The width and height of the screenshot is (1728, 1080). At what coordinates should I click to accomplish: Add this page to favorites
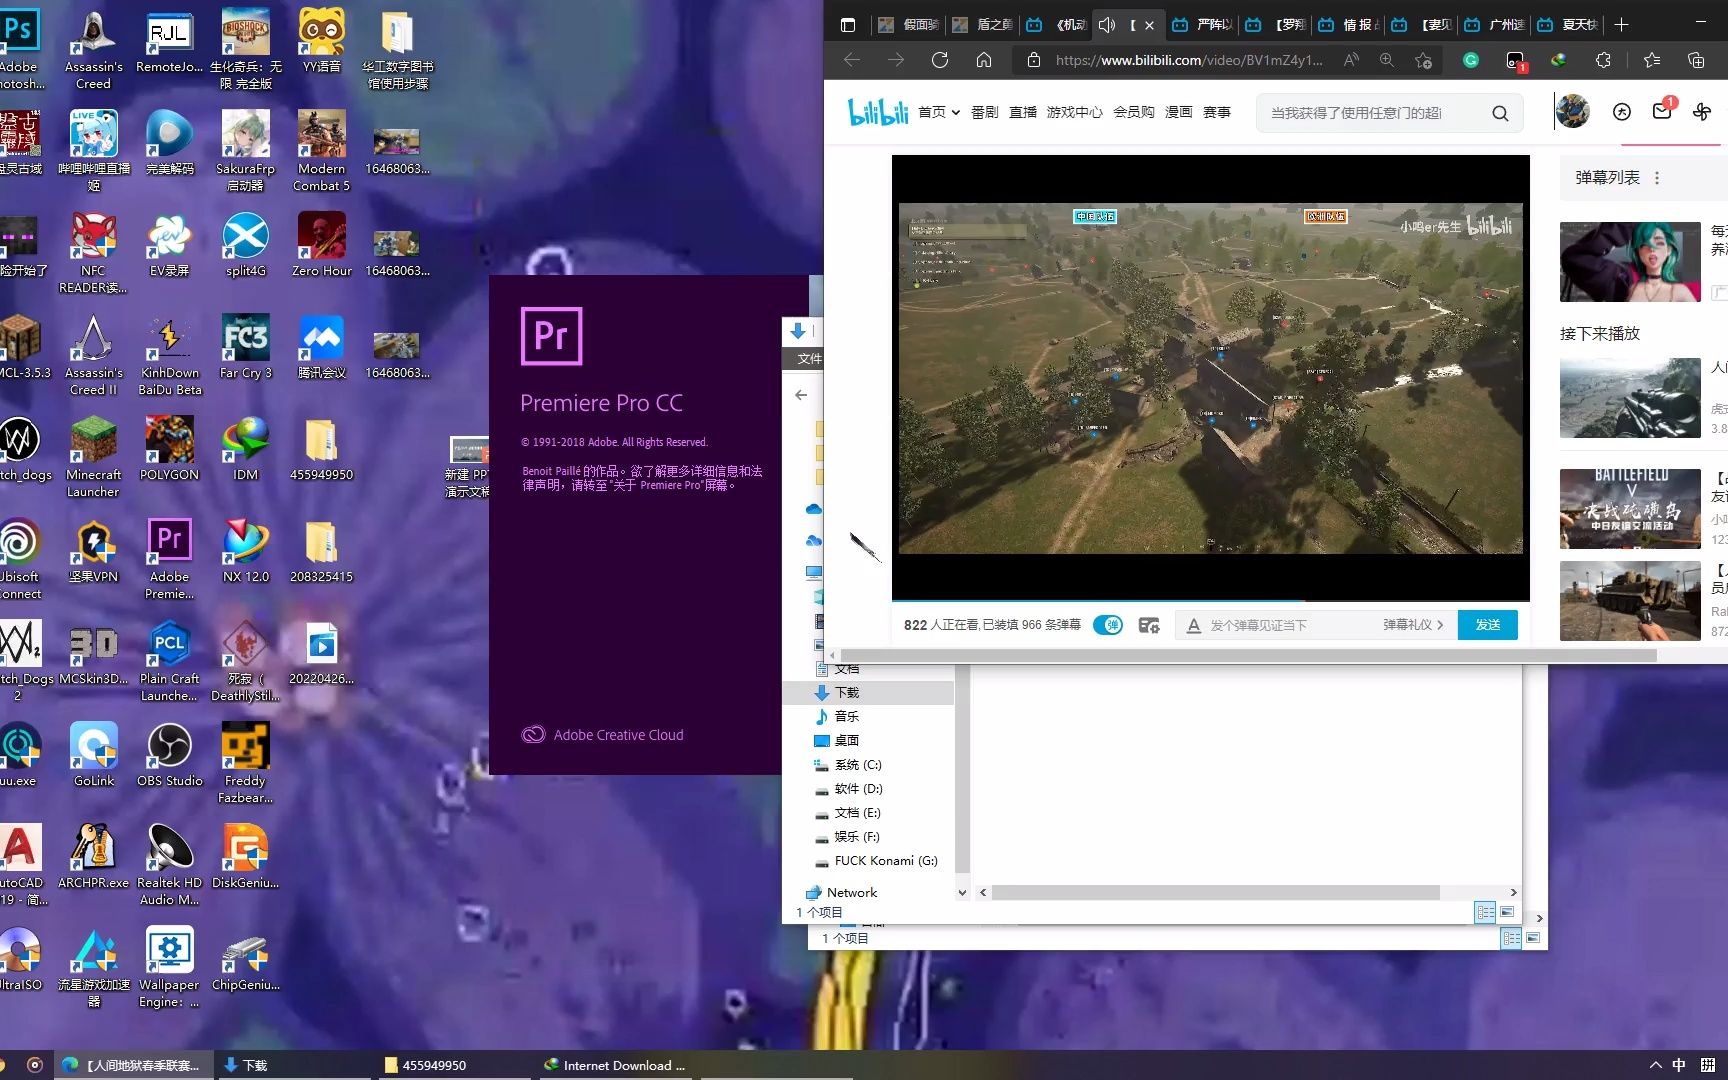pyautogui.click(x=1424, y=60)
